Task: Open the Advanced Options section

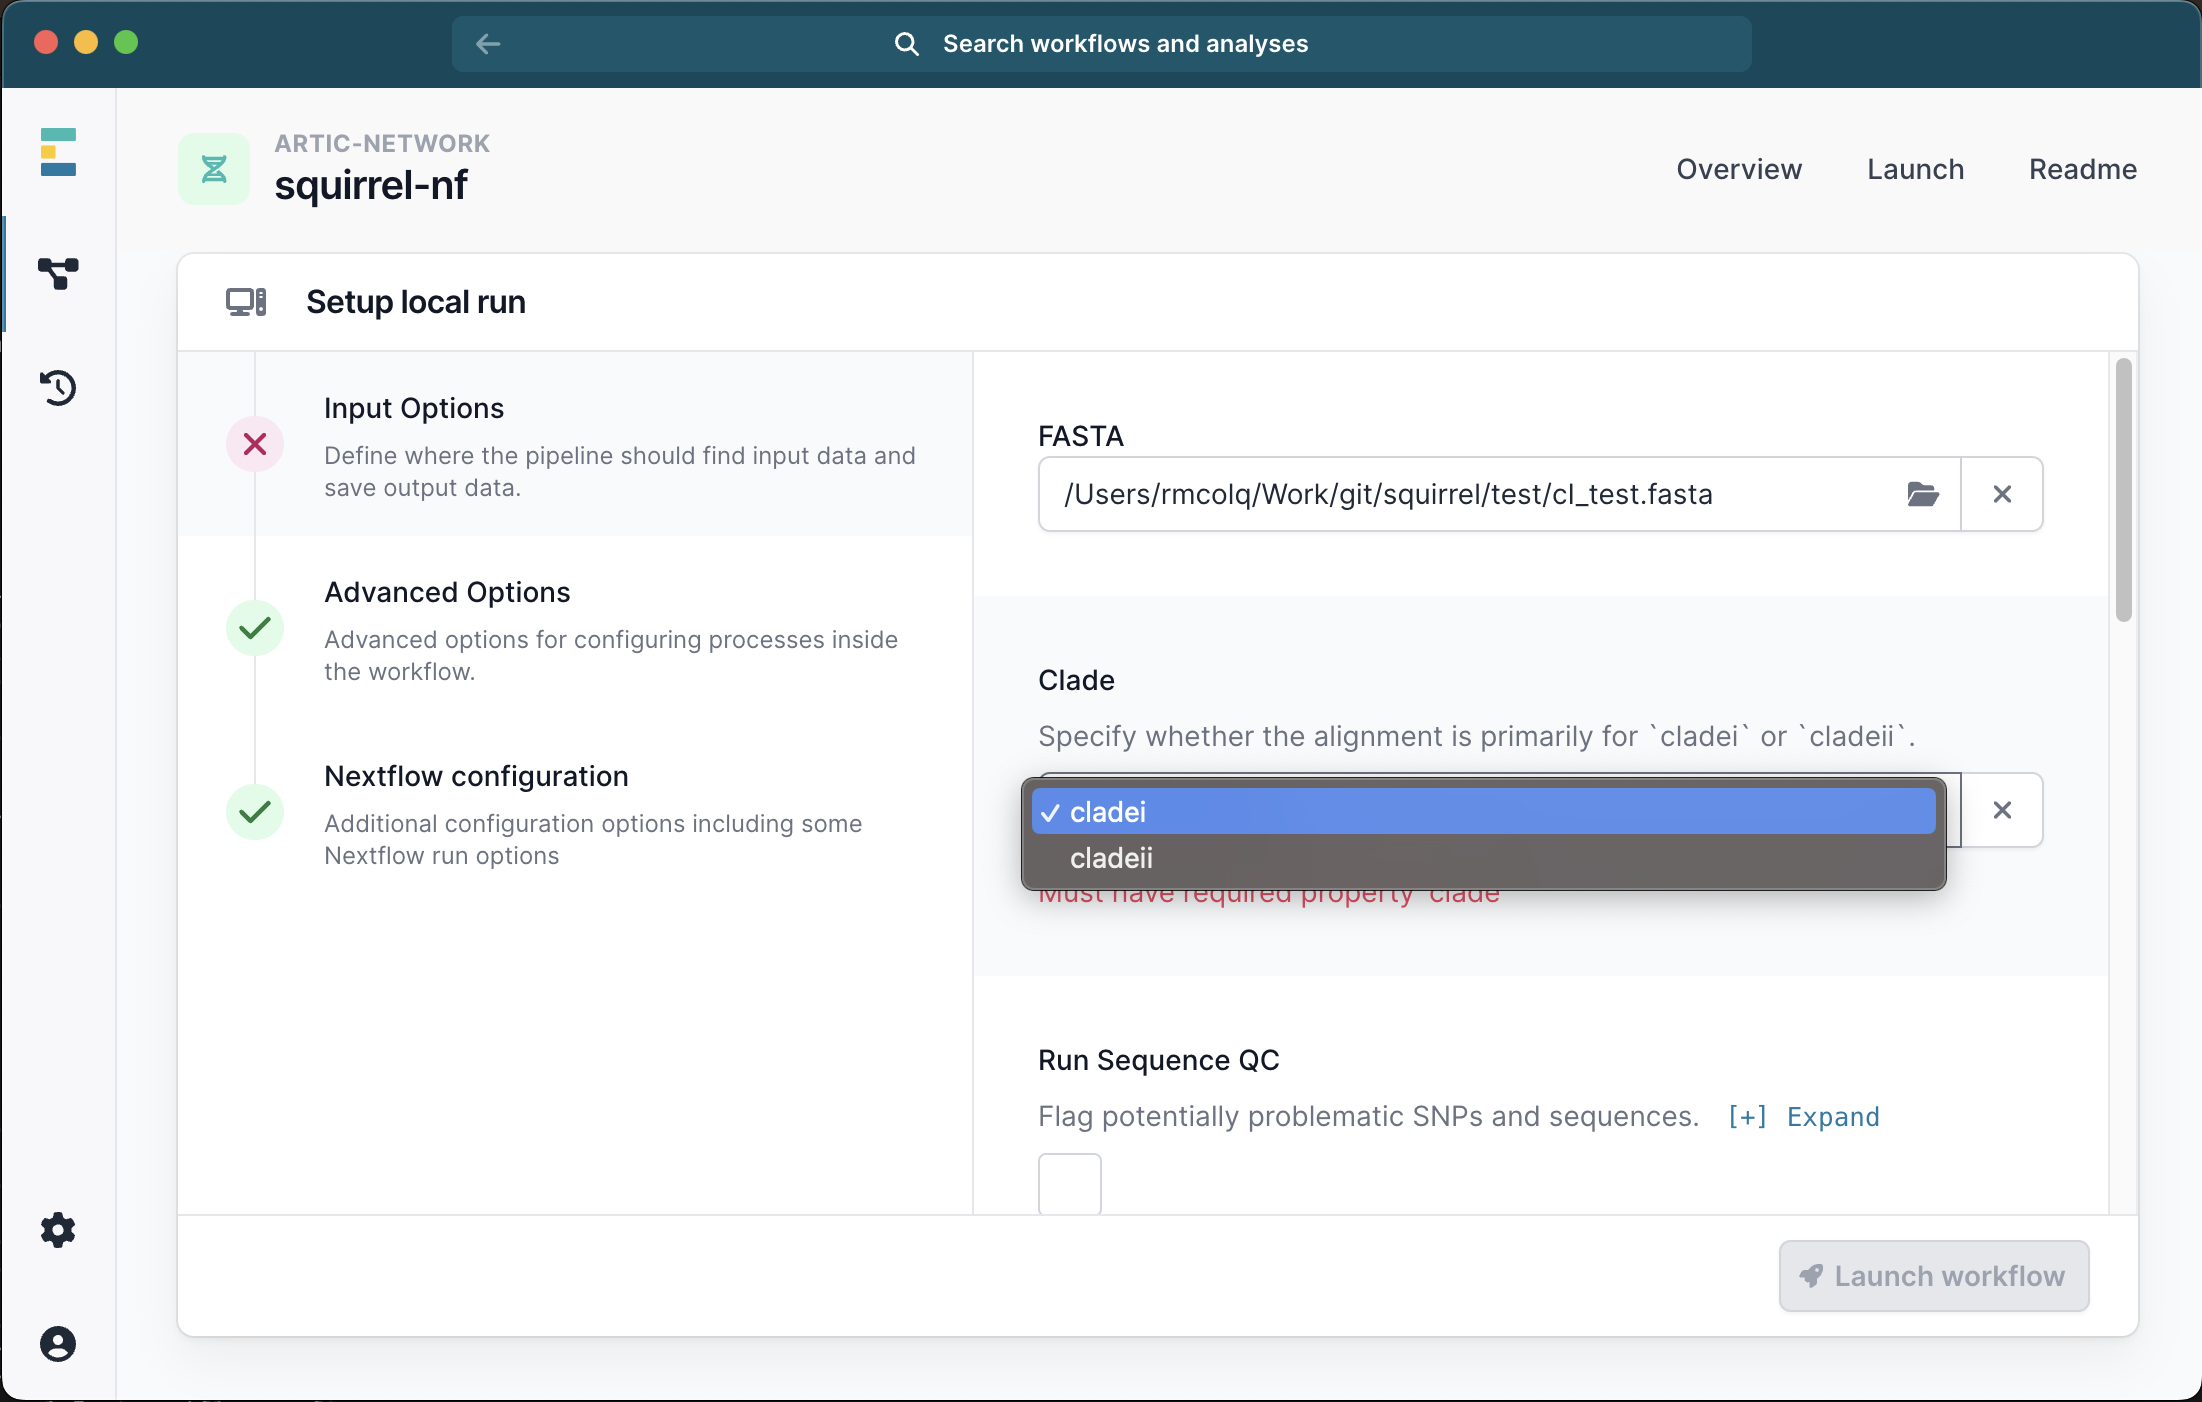Action: click(x=447, y=592)
